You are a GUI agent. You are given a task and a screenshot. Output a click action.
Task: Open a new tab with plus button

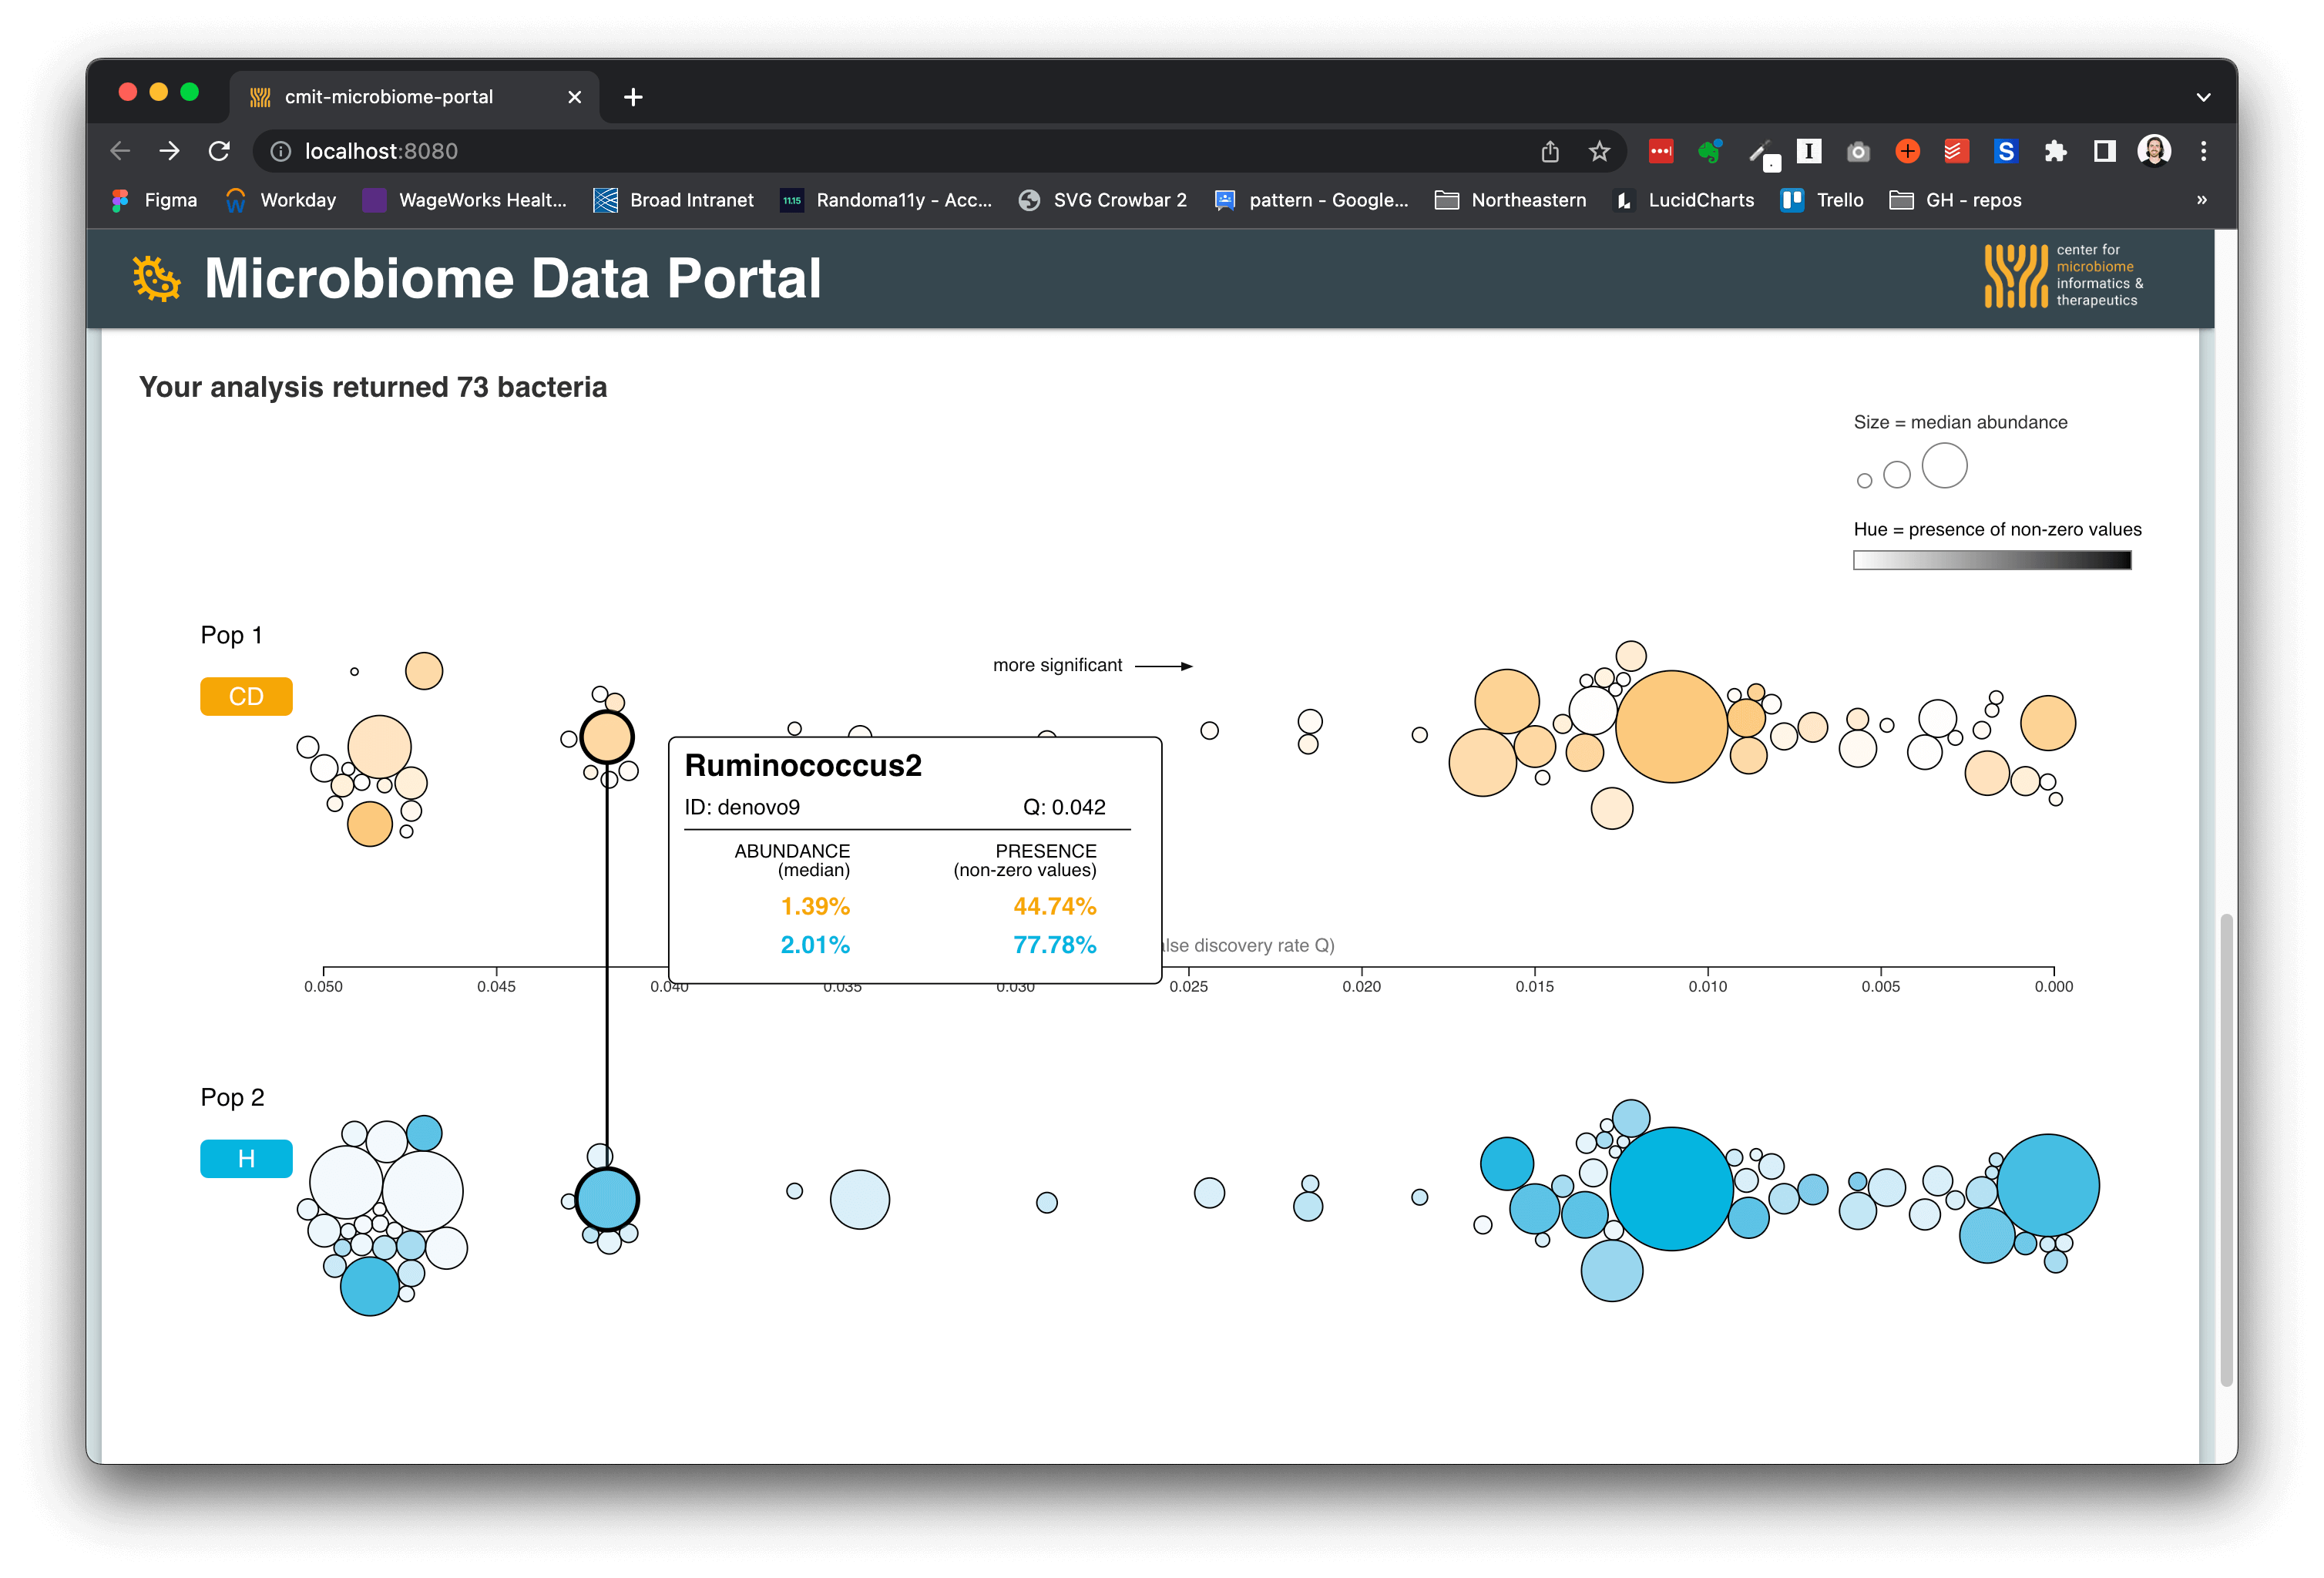pos(633,97)
